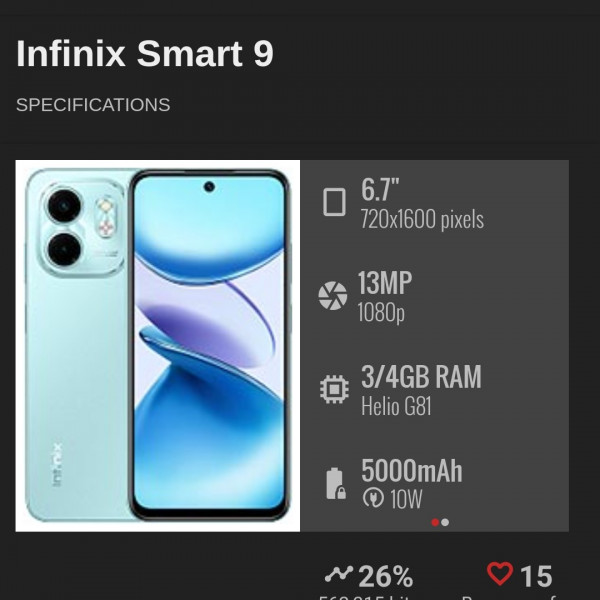The height and width of the screenshot is (600, 600).
Task: Click the 26% popularity value
Action: pyautogui.click(x=386, y=576)
